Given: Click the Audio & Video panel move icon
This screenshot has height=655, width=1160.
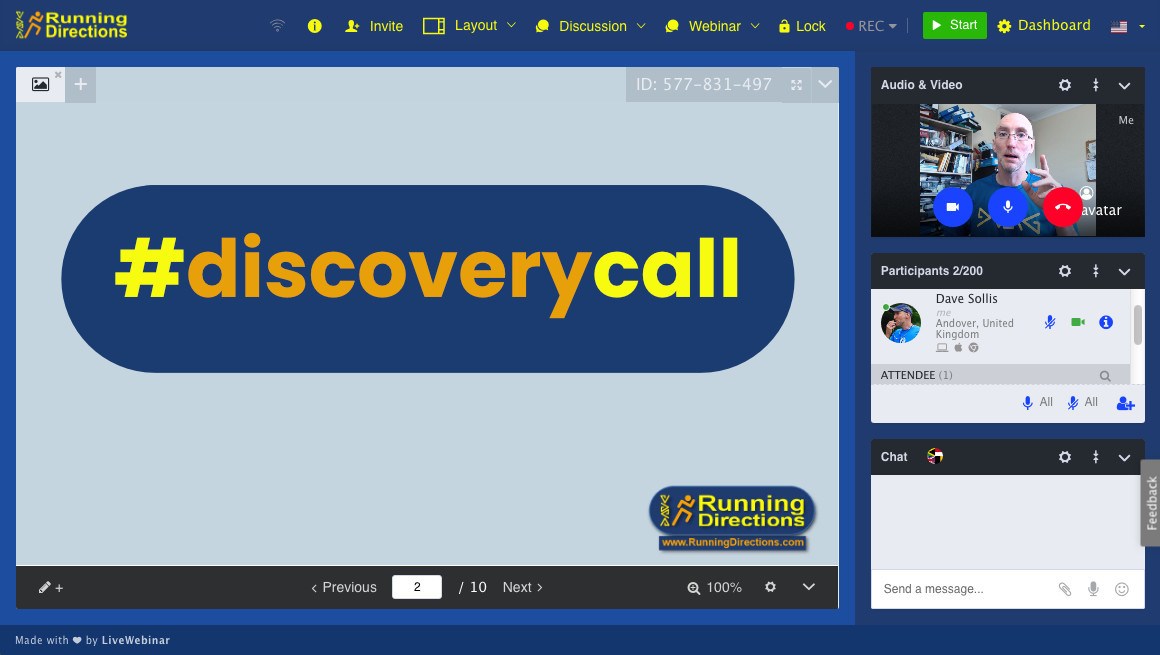Looking at the screenshot, I should [1096, 85].
